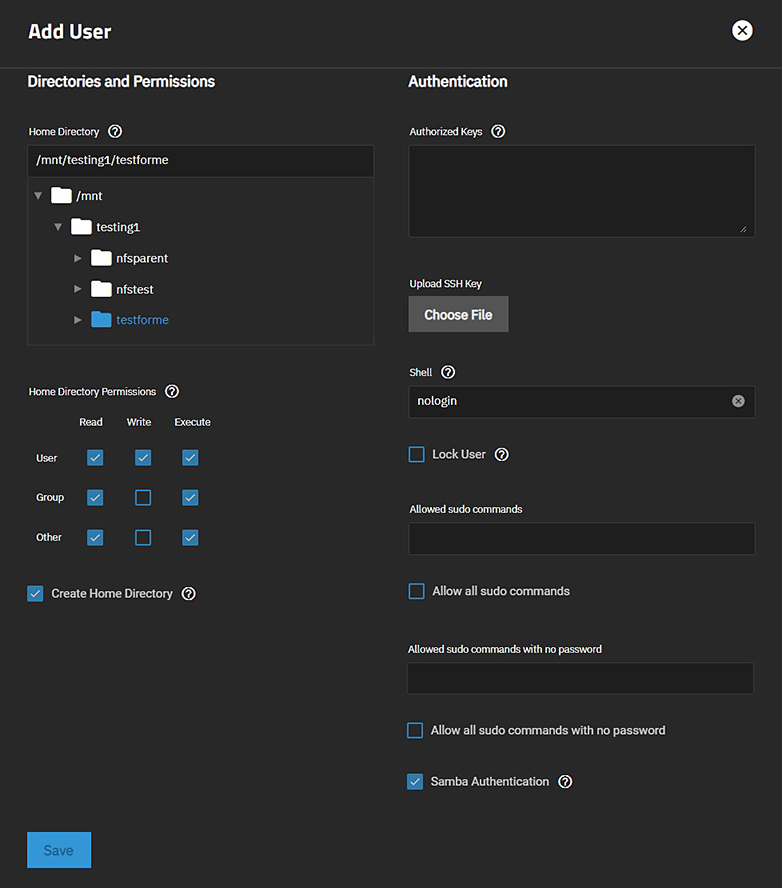The height and width of the screenshot is (888, 782).
Task: Show the Authorized Keys help tooltip
Action: (498, 131)
